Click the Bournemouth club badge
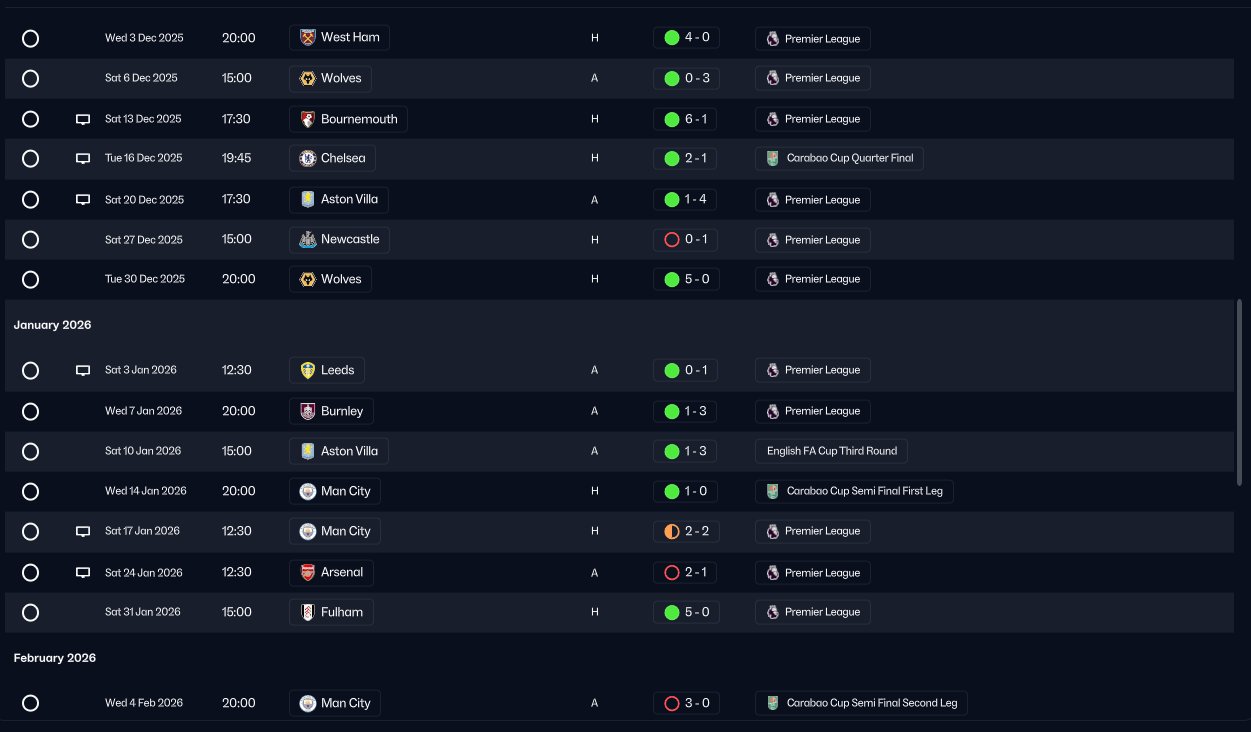This screenshot has height=732, width=1251. [x=308, y=119]
